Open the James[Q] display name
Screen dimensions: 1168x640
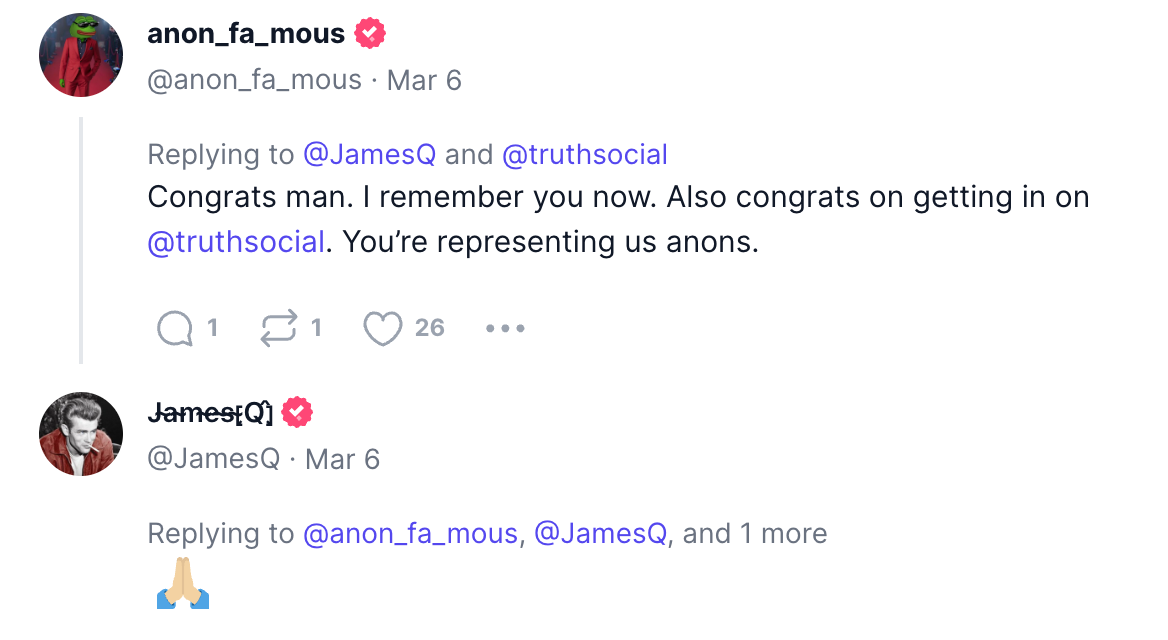pyautogui.click(x=210, y=412)
